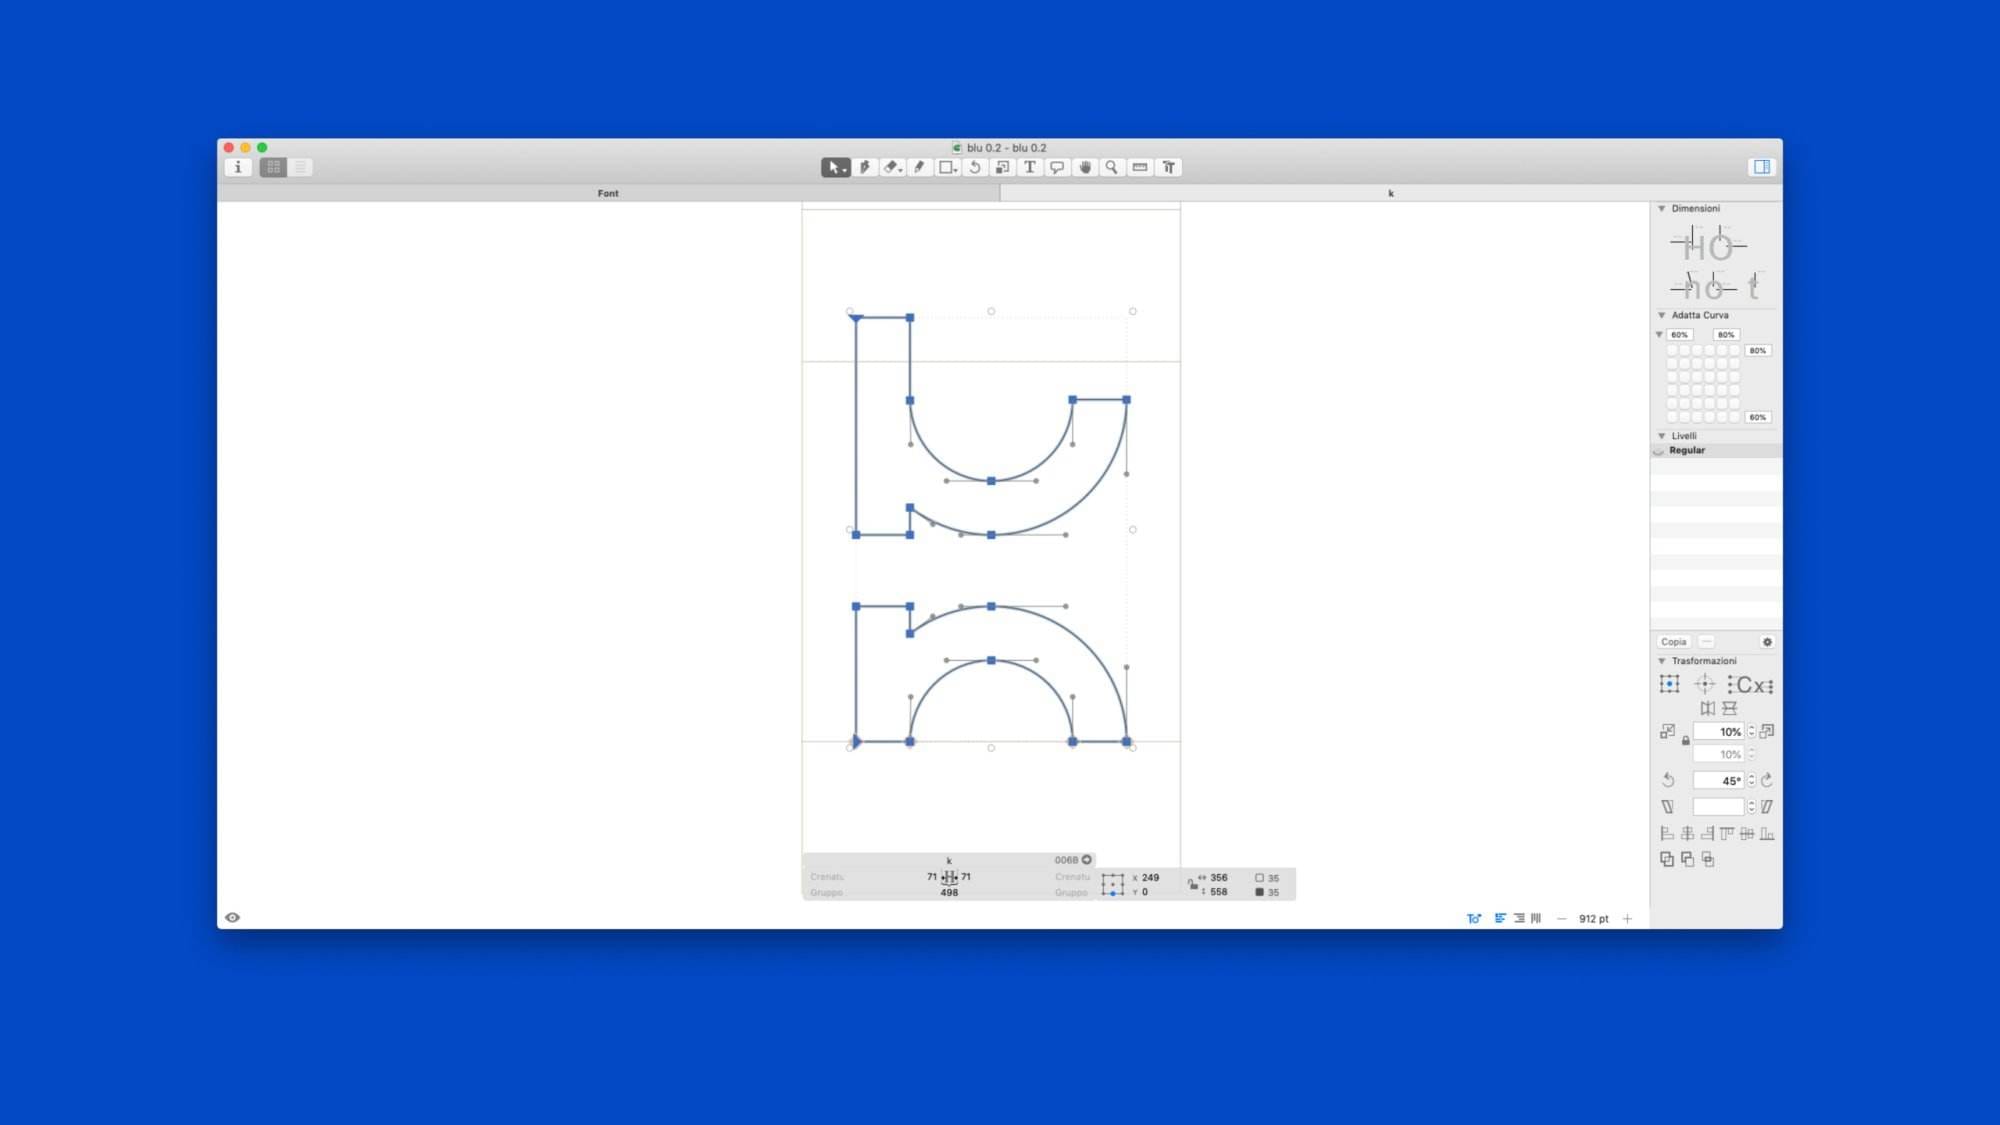Toggle the proportional scale lock

click(x=1686, y=741)
